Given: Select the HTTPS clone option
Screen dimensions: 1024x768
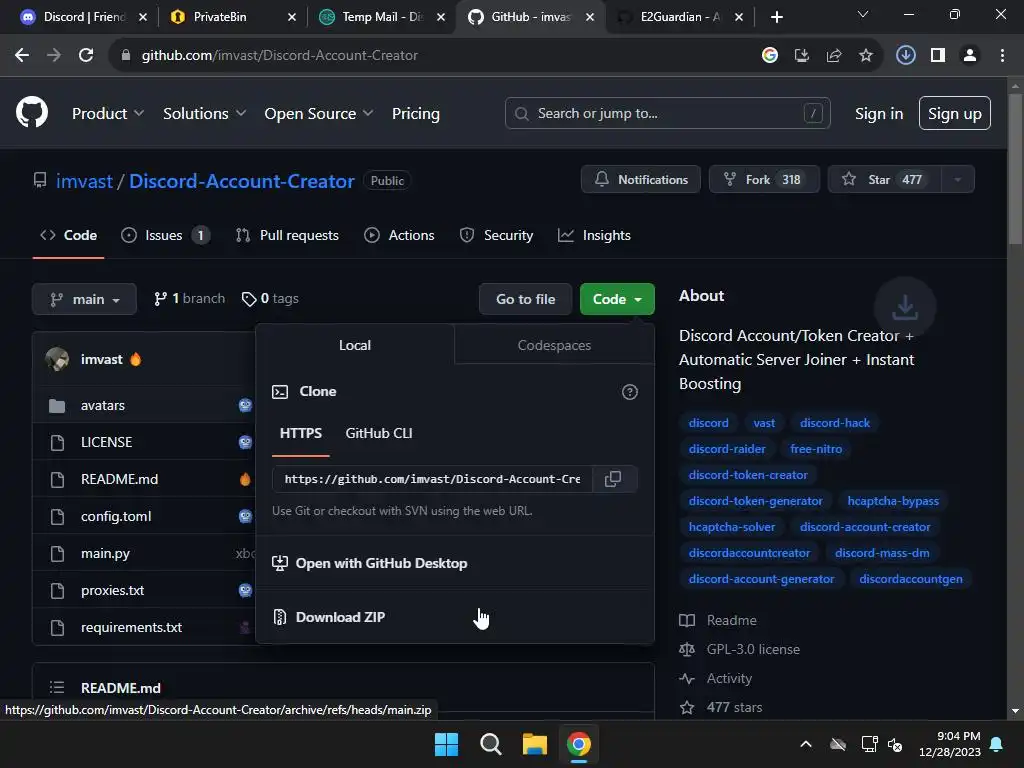Looking at the screenshot, I should (300, 434).
